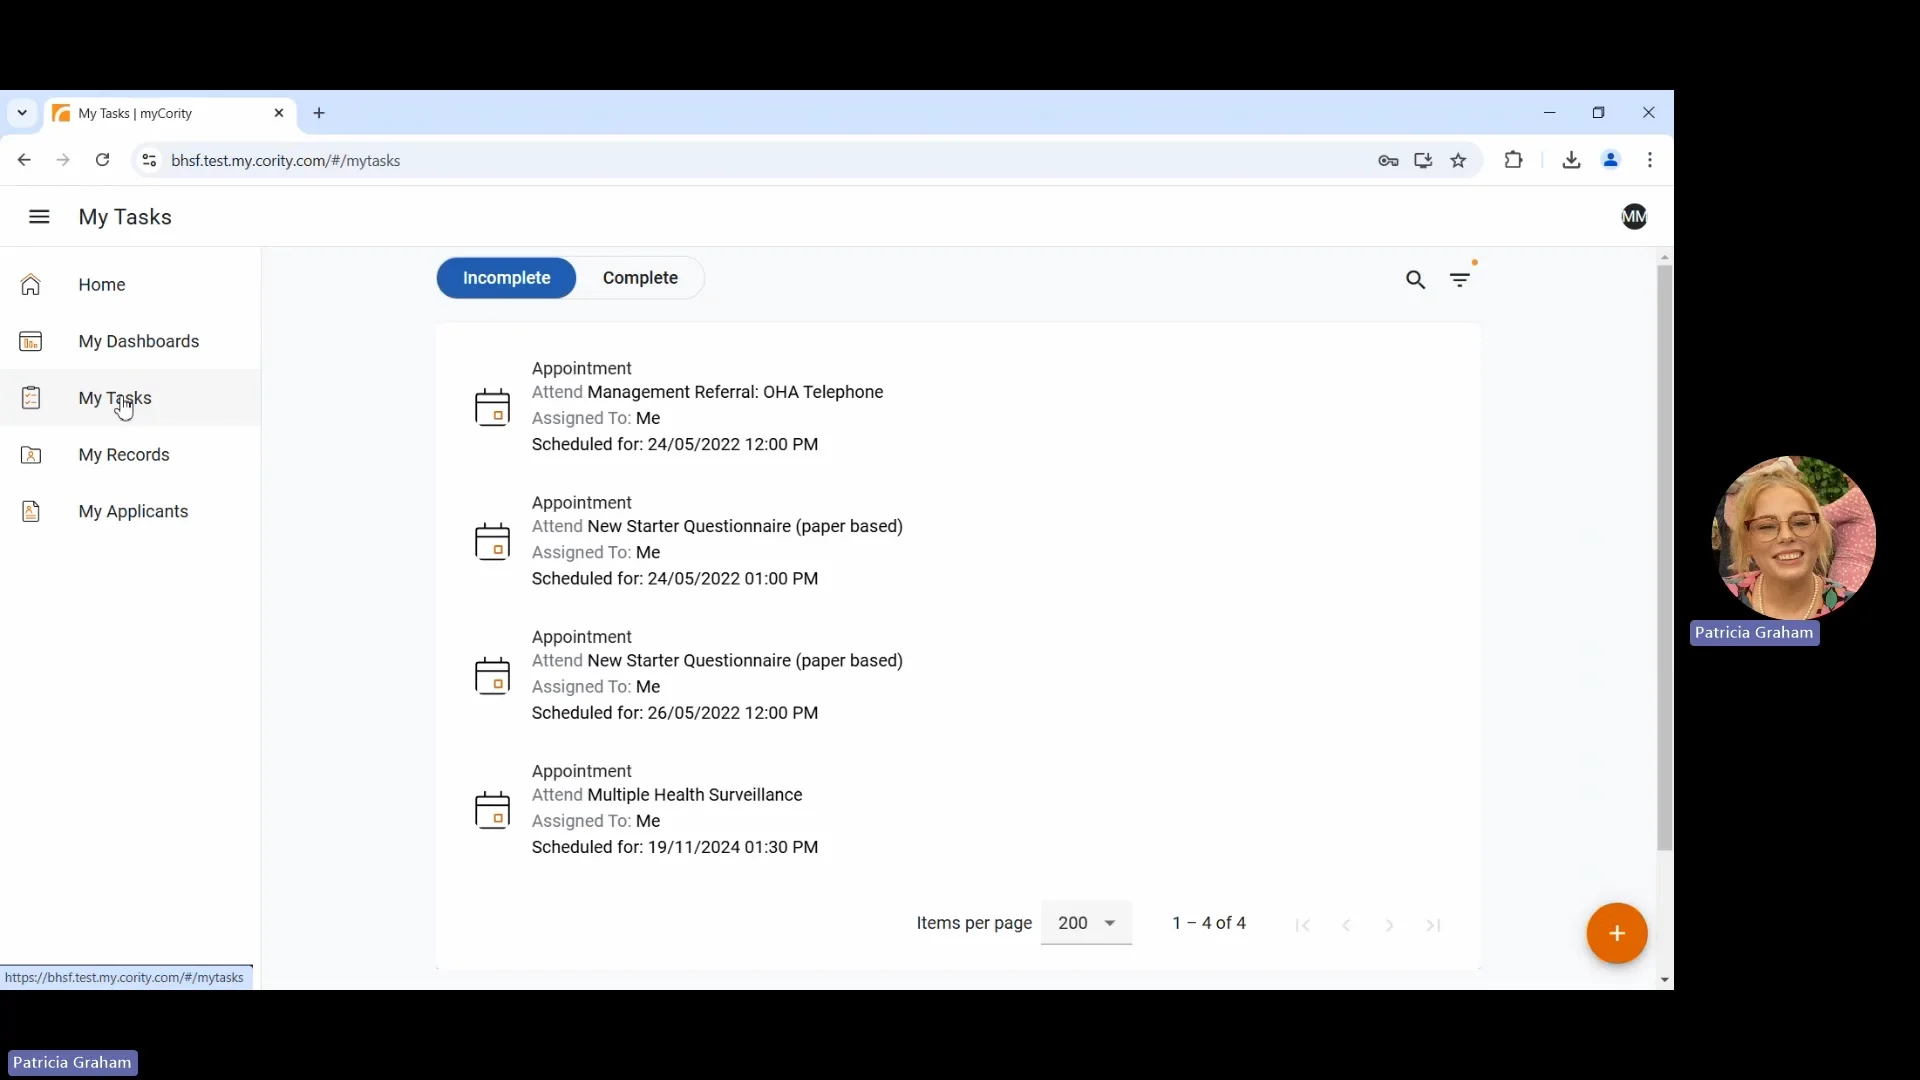Image resolution: width=1920 pixels, height=1080 pixels.
Task: Open the navigation hamburger menu
Action: (x=38, y=216)
